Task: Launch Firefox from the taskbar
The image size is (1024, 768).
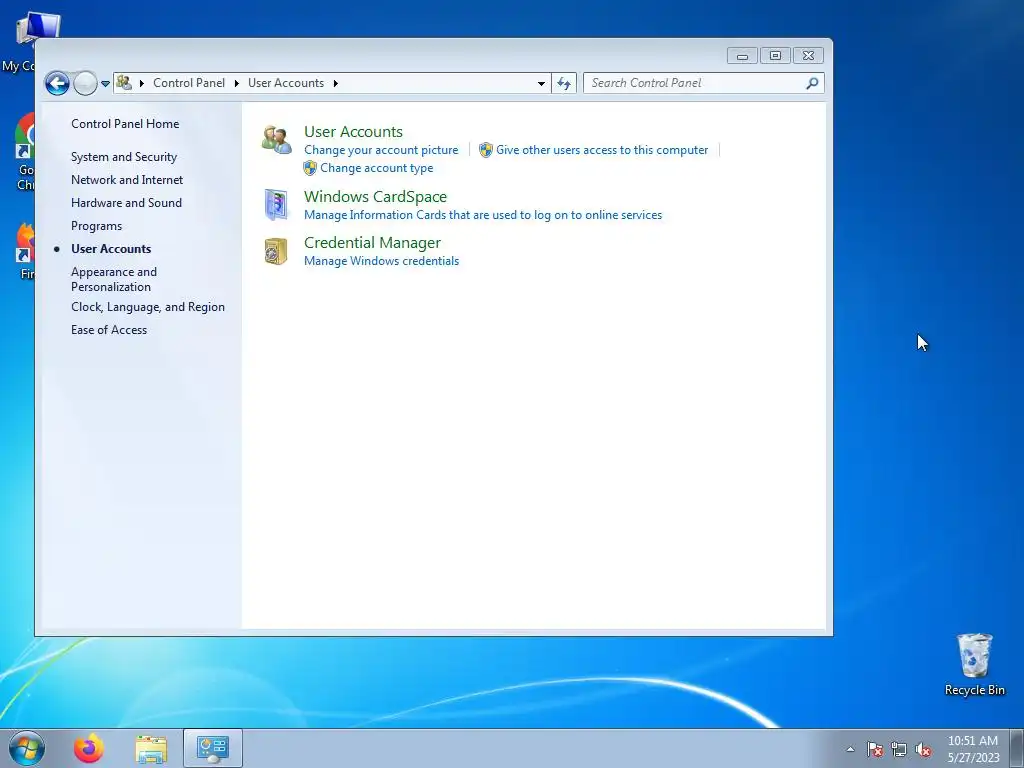Action: point(89,748)
